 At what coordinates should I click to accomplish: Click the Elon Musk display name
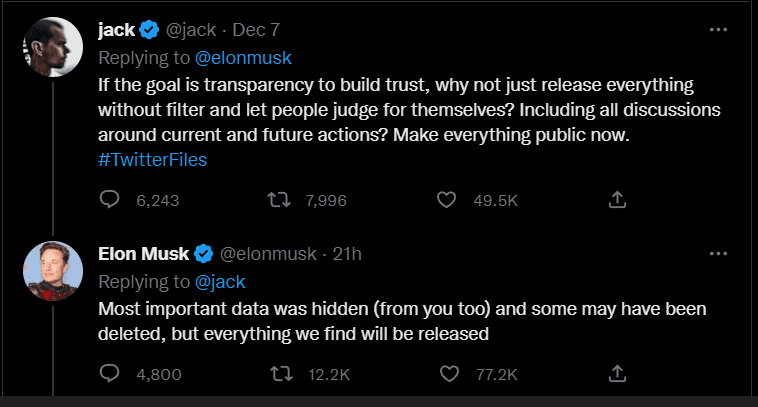pos(143,254)
